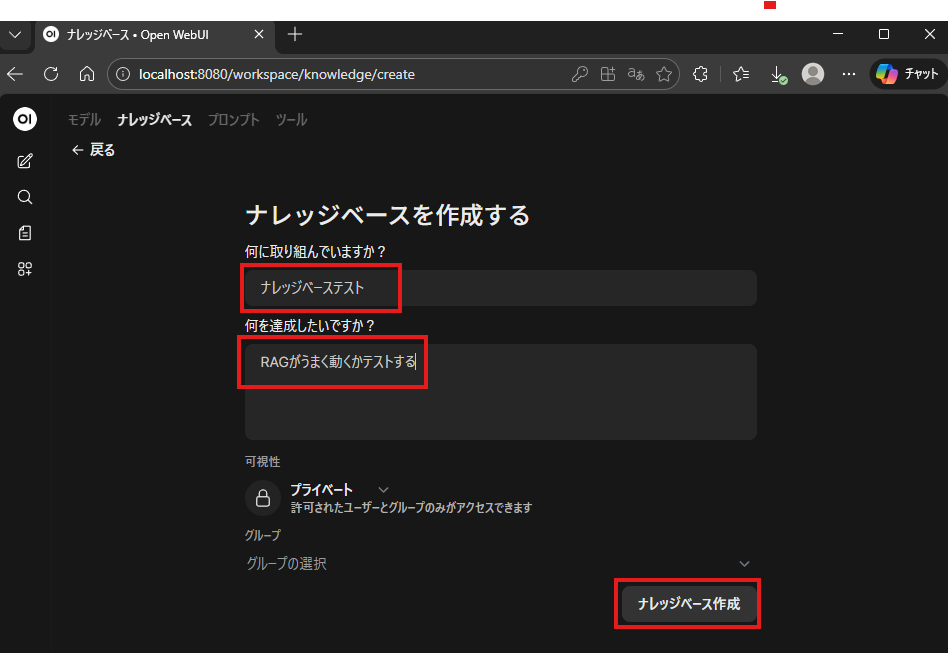Open search from the sidebar magnifier icon

click(25, 197)
